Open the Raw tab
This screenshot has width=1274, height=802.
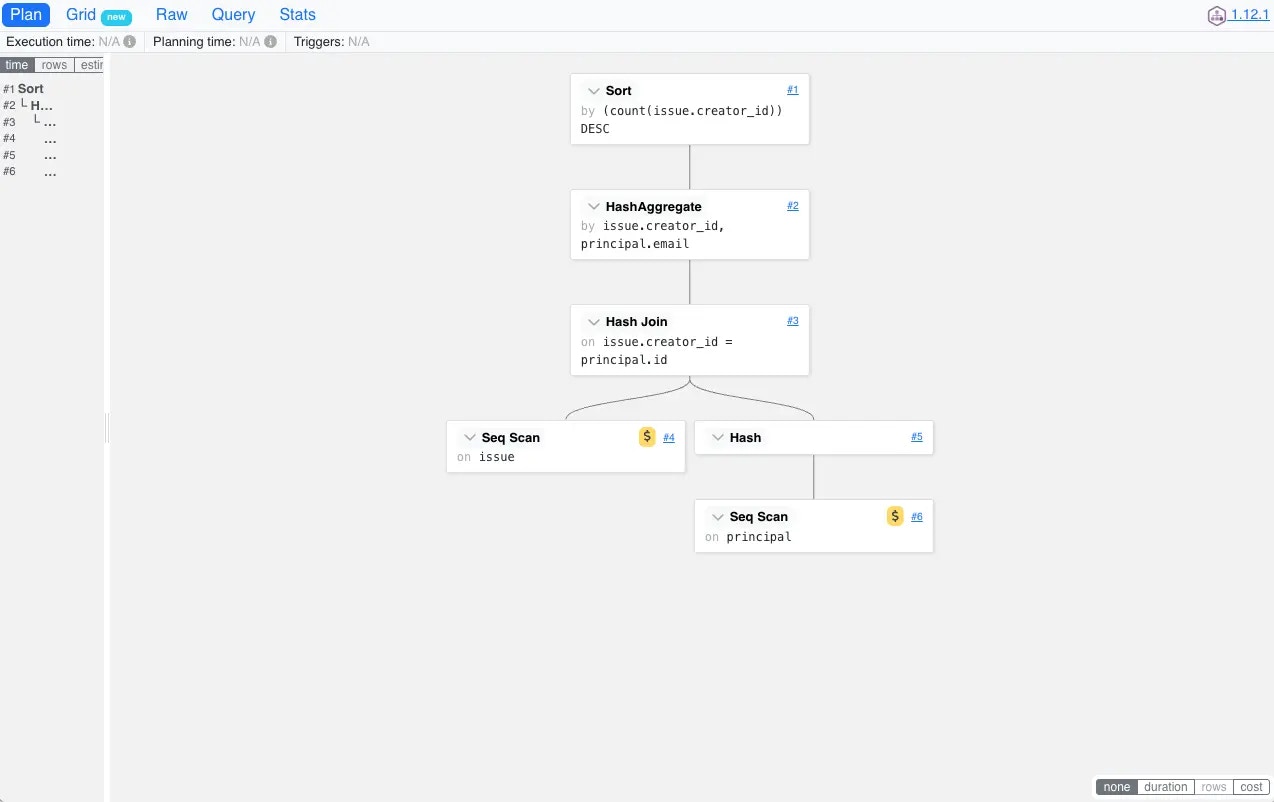click(x=172, y=15)
